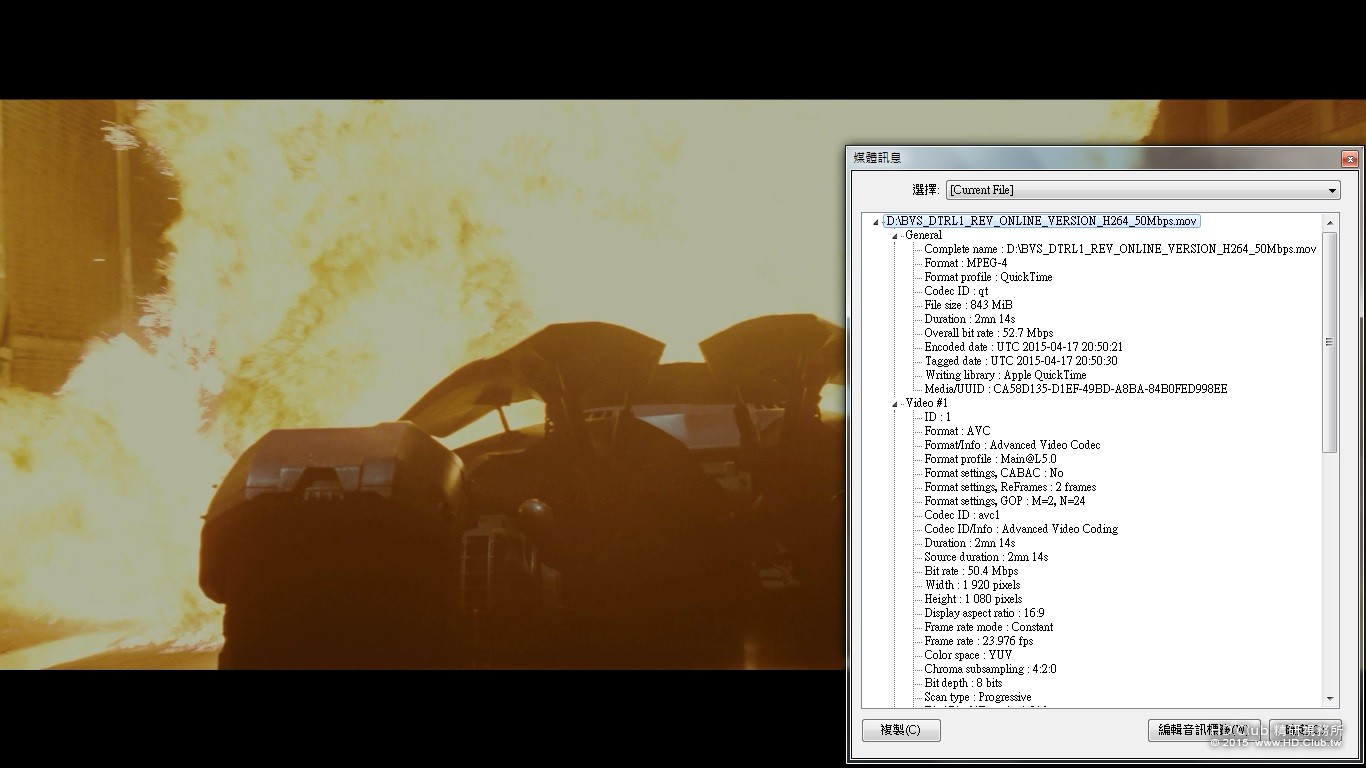Click the scrollbar up arrow in media info
The height and width of the screenshot is (768, 1366).
1330,223
